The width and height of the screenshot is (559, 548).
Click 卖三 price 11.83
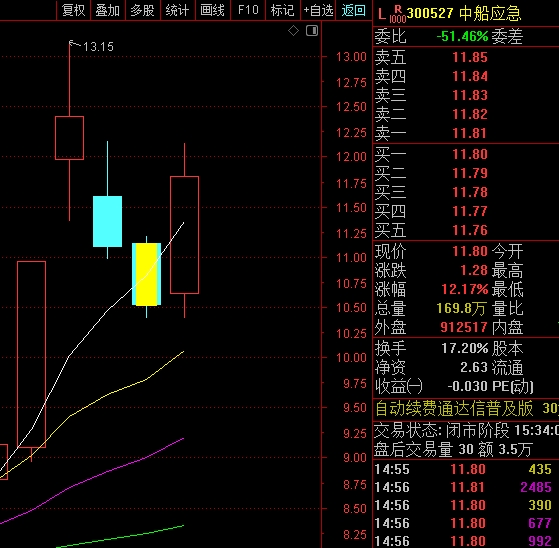pos(470,95)
